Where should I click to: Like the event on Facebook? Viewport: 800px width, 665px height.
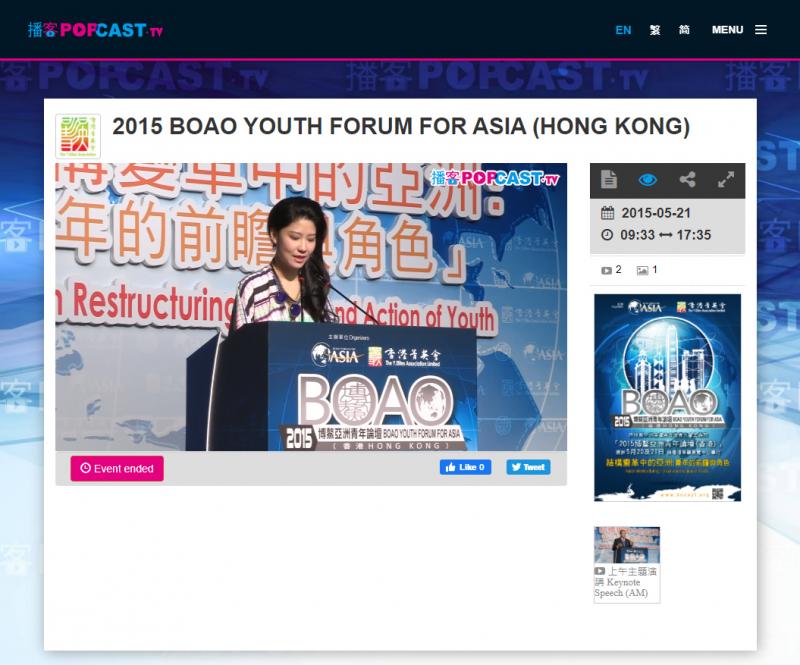point(465,467)
